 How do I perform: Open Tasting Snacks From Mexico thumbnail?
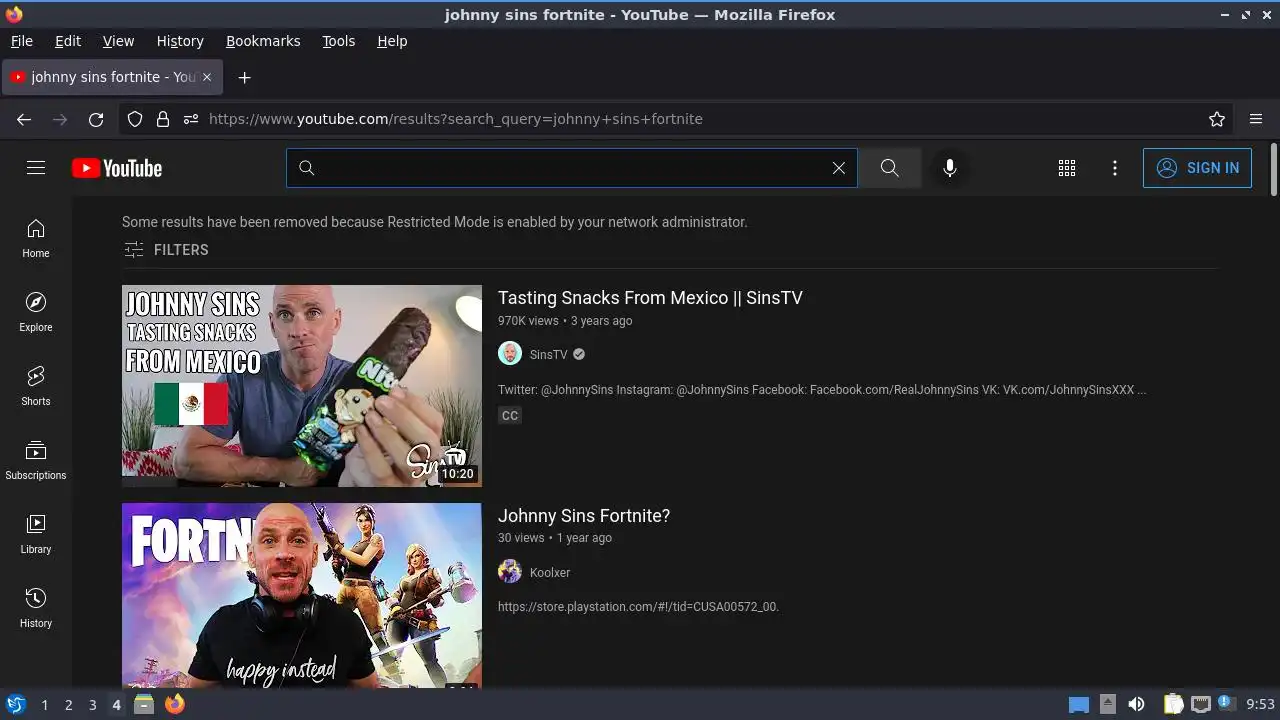302,386
